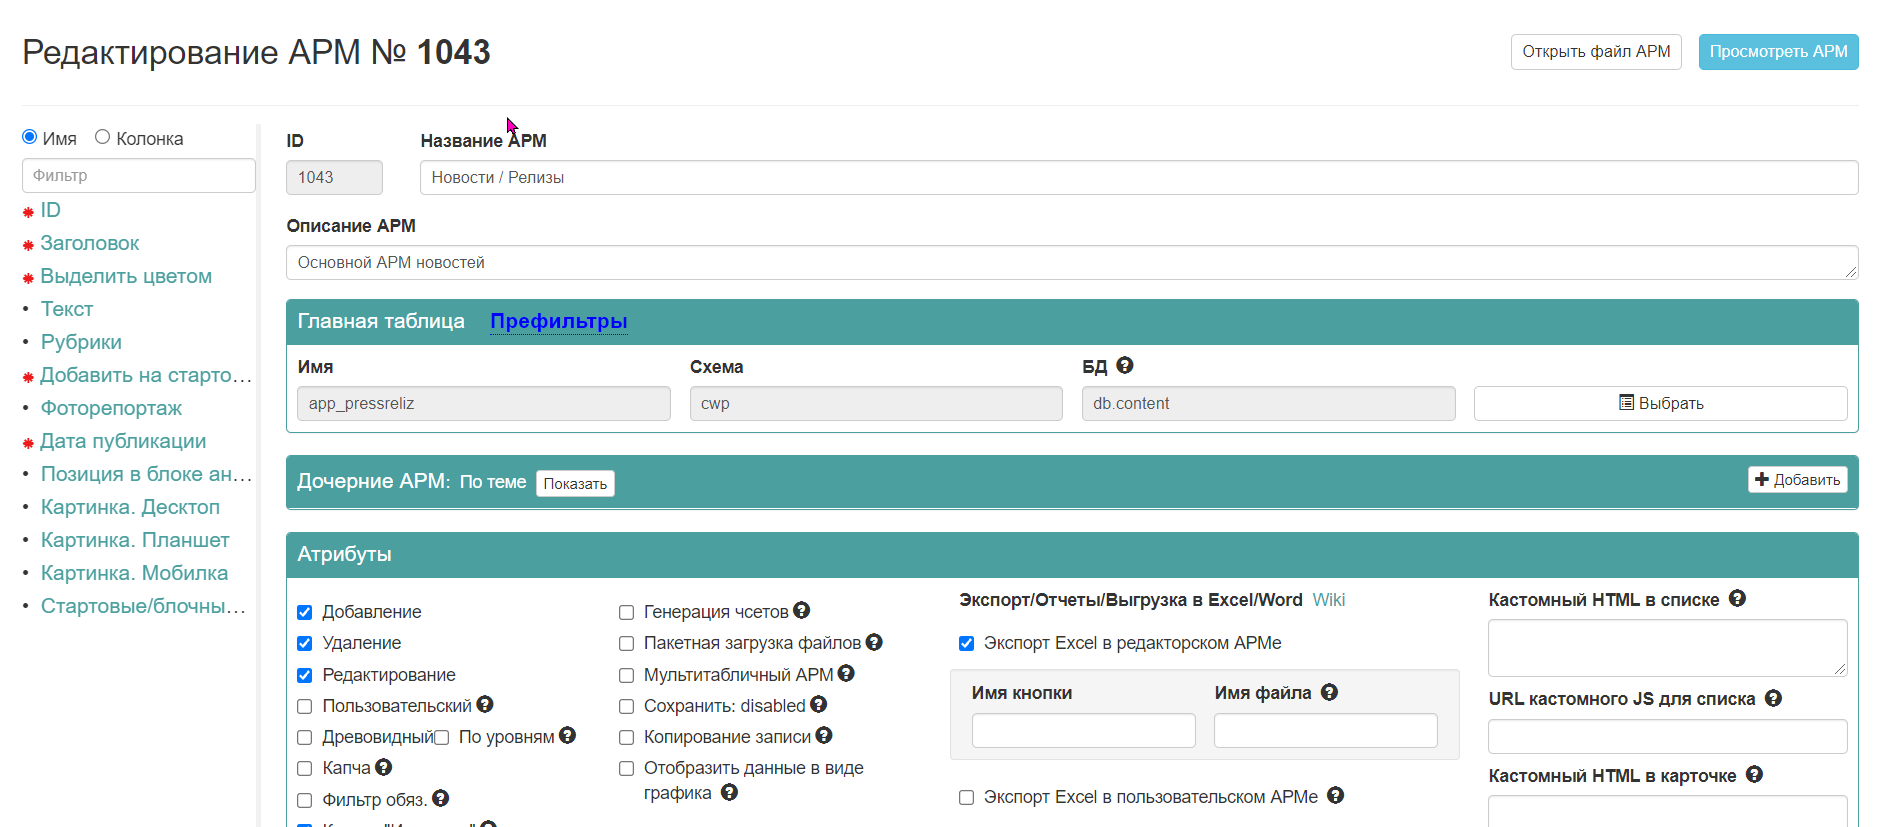Click help icon next to БД label
This screenshot has height=827, width=1882.
pos(1125,366)
